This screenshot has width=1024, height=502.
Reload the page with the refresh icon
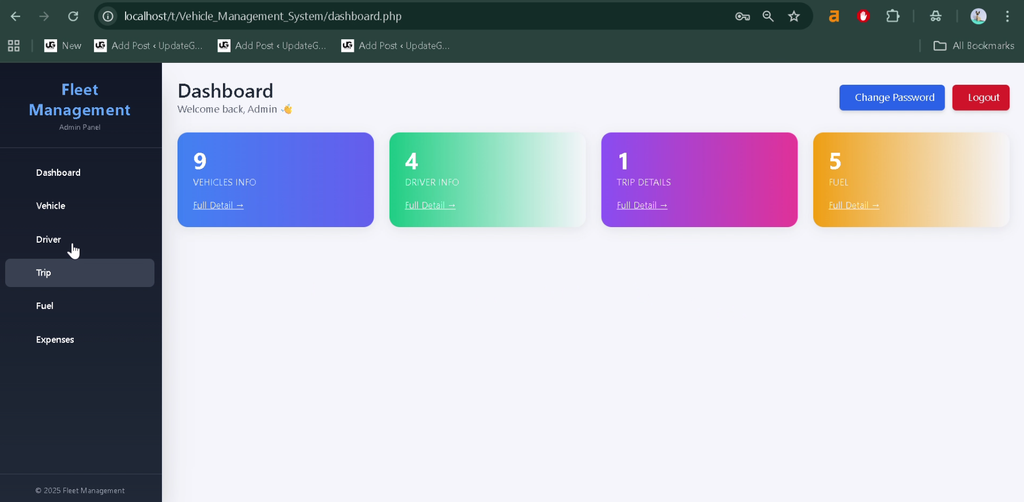click(73, 16)
